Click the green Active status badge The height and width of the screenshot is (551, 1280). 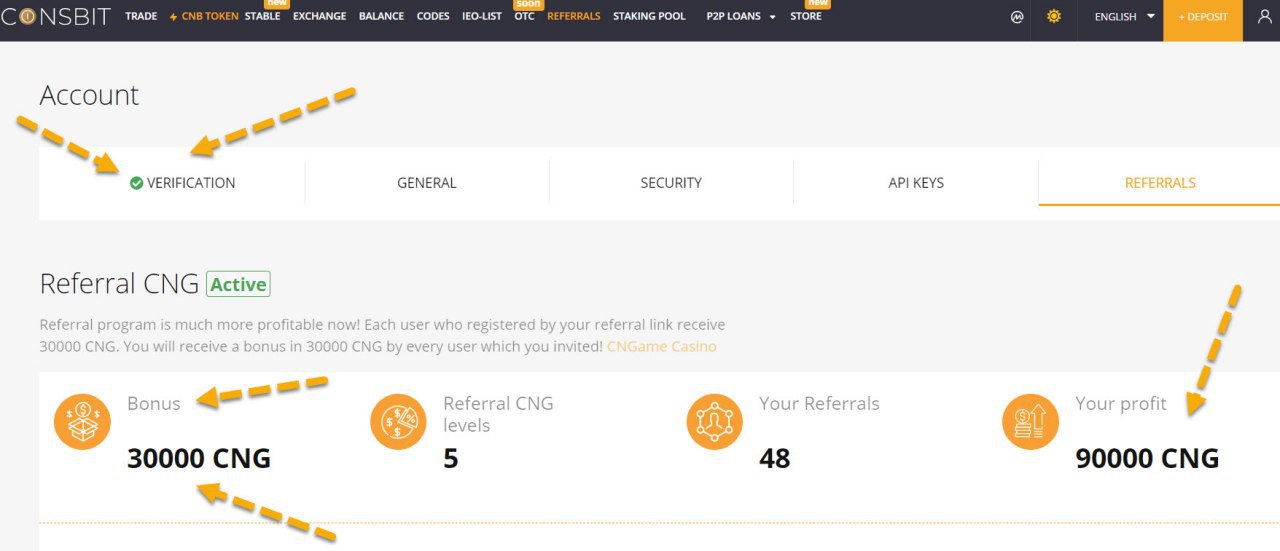[238, 285]
